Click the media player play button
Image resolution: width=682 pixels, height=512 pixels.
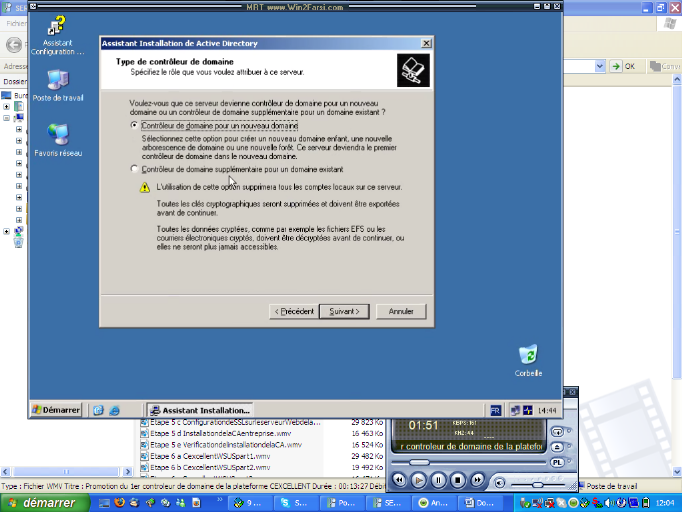(418, 480)
